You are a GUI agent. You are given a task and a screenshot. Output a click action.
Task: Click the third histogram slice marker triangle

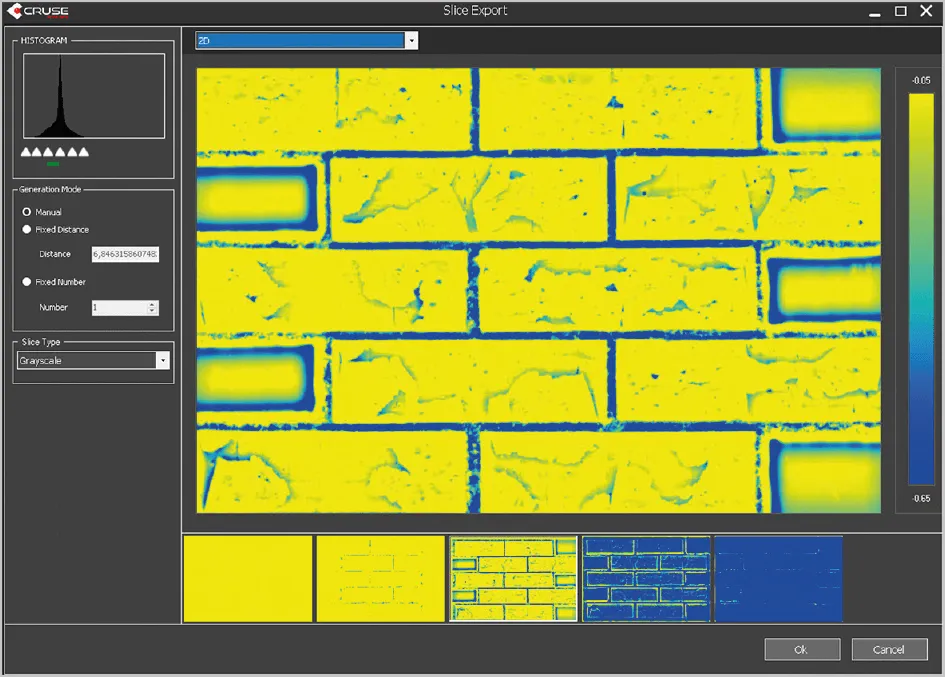pos(49,152)
